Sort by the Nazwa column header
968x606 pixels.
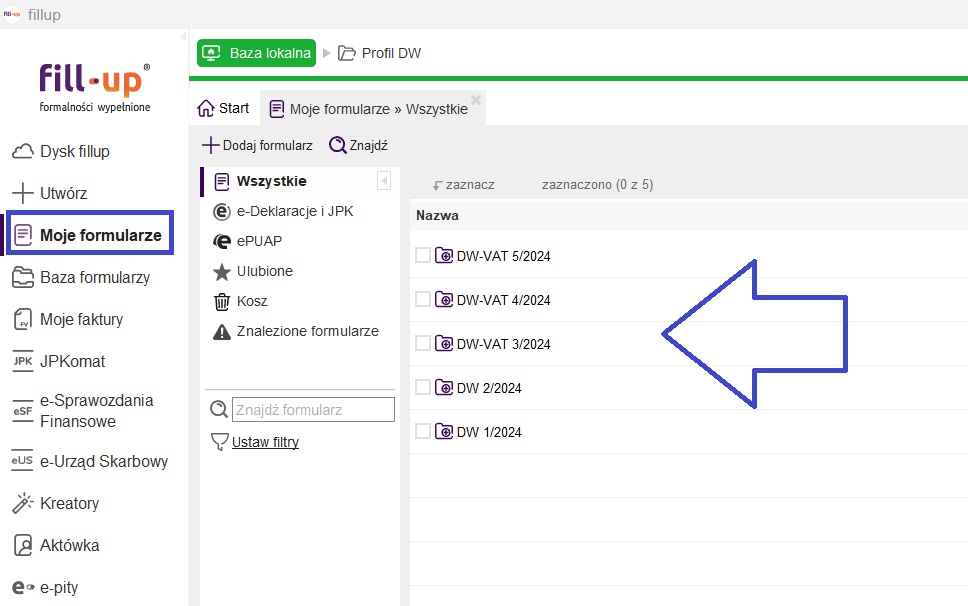click(437, 215)
